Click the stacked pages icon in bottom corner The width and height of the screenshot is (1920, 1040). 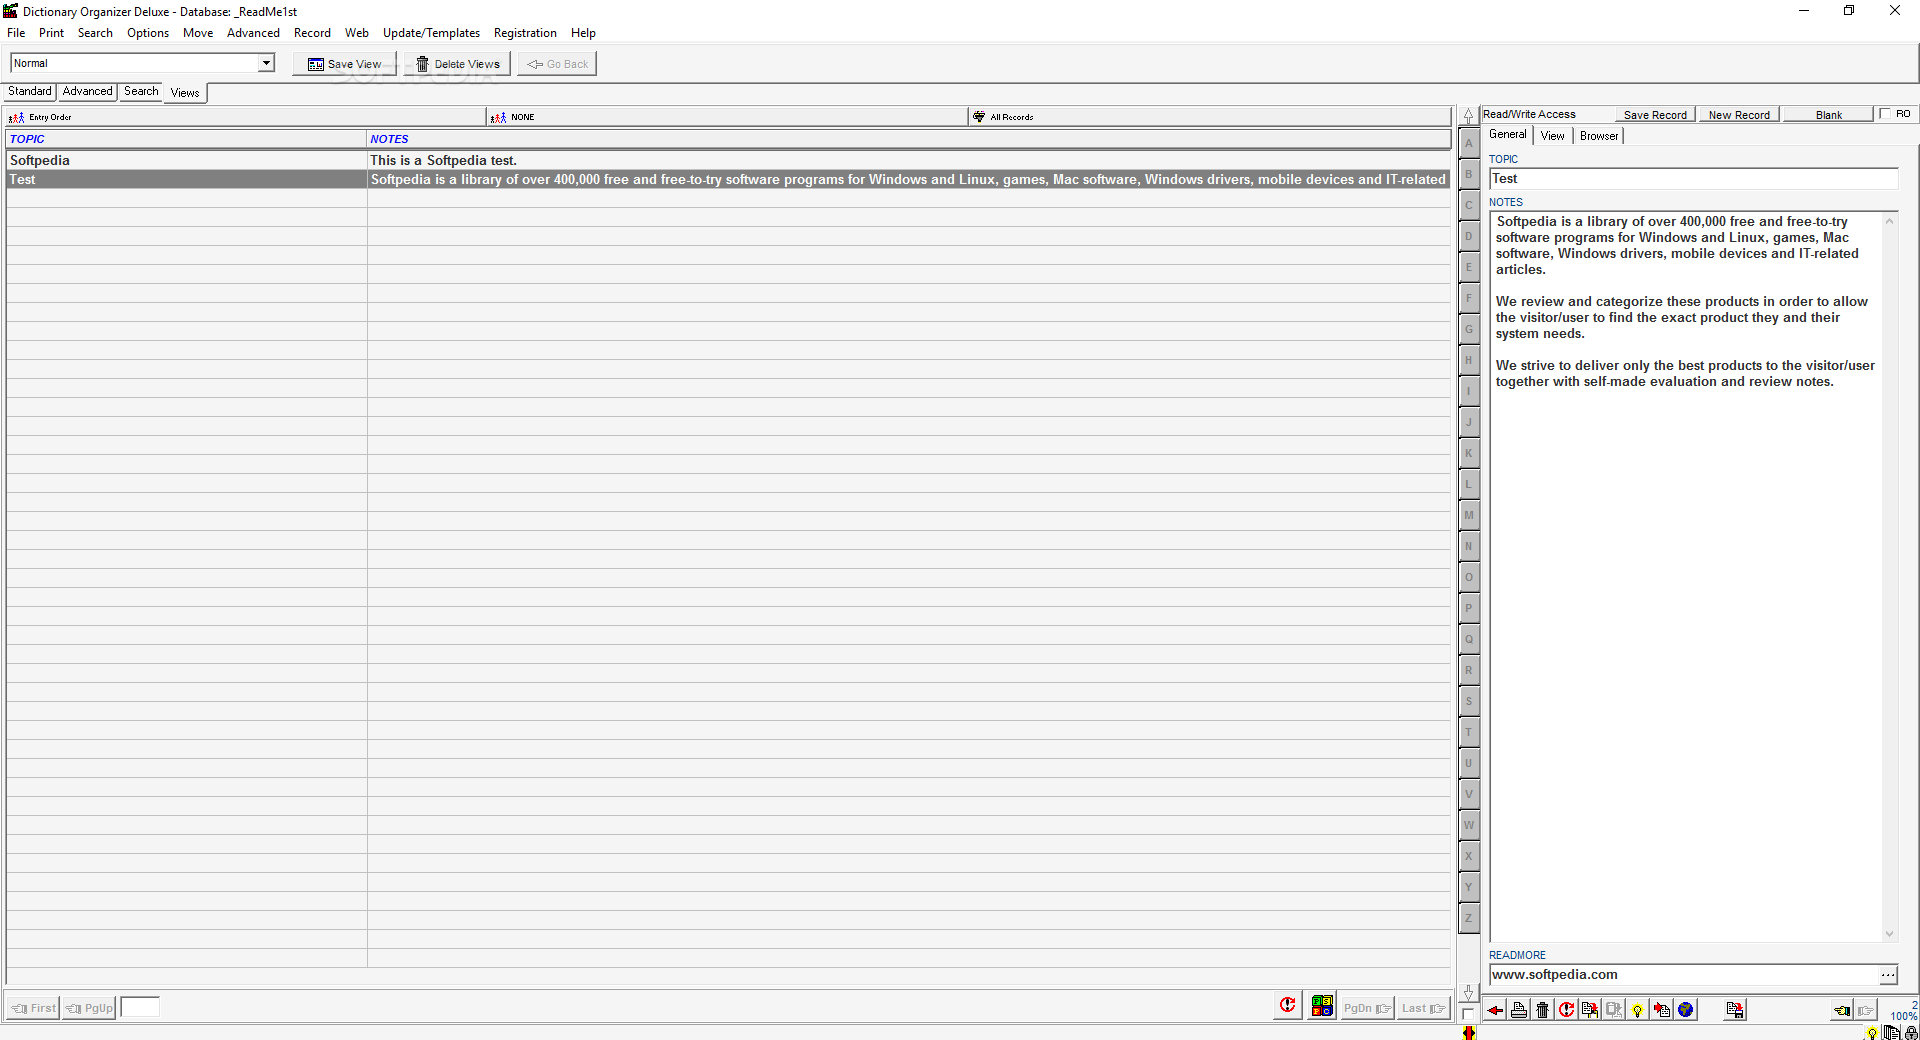point(1891,1033)
